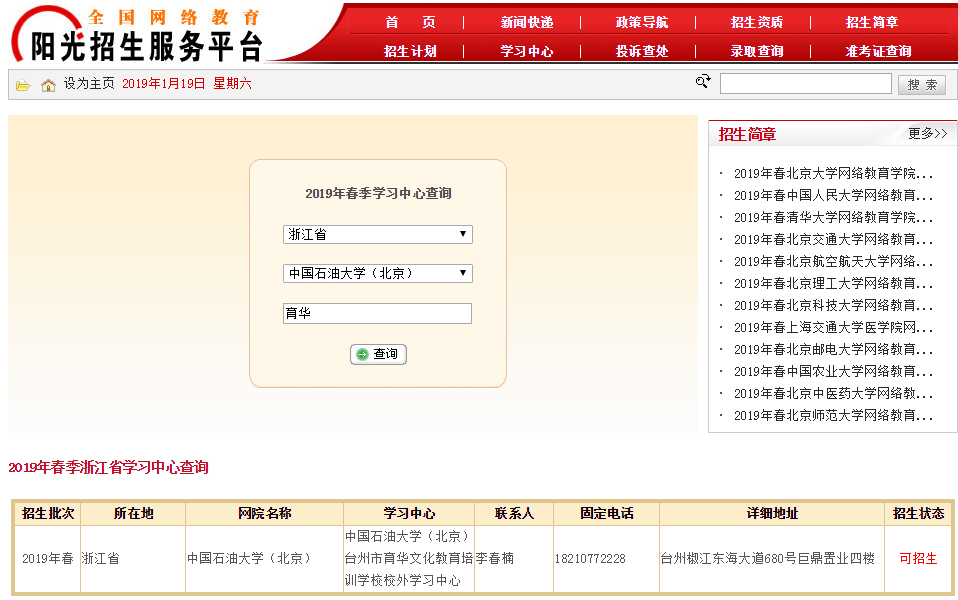The width and height of the screenshot is (958, 600).
Task: Open 2019年春北京师范大学网络教育 link
Action: click(833, 415)
